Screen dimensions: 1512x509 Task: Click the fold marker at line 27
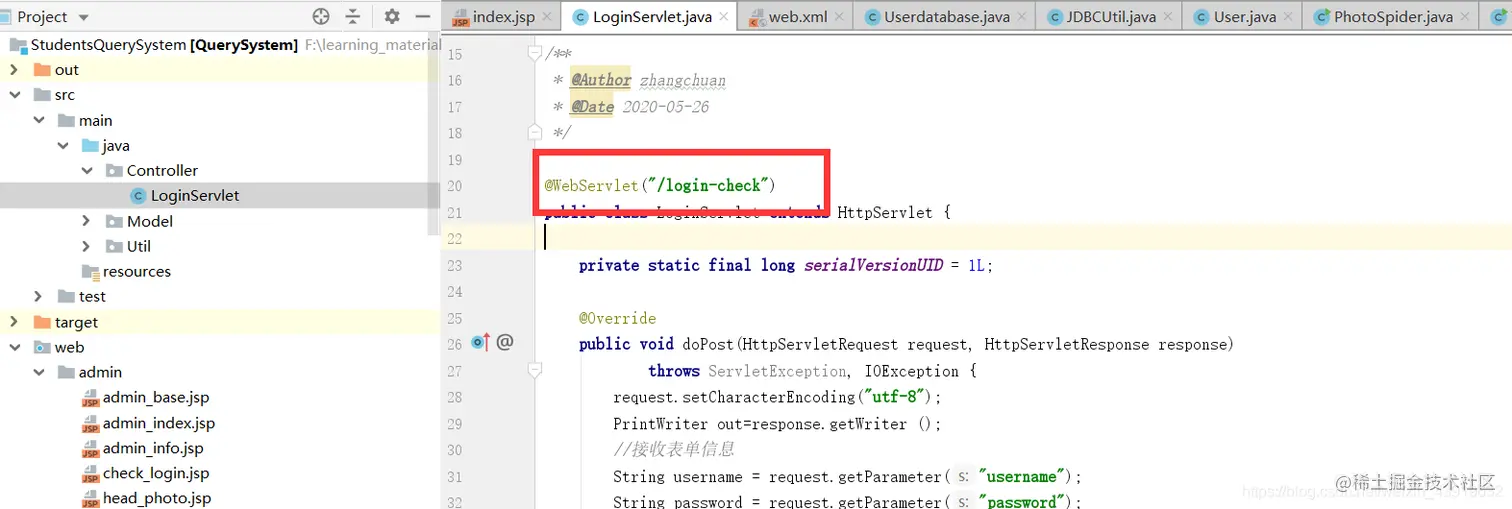535,370
